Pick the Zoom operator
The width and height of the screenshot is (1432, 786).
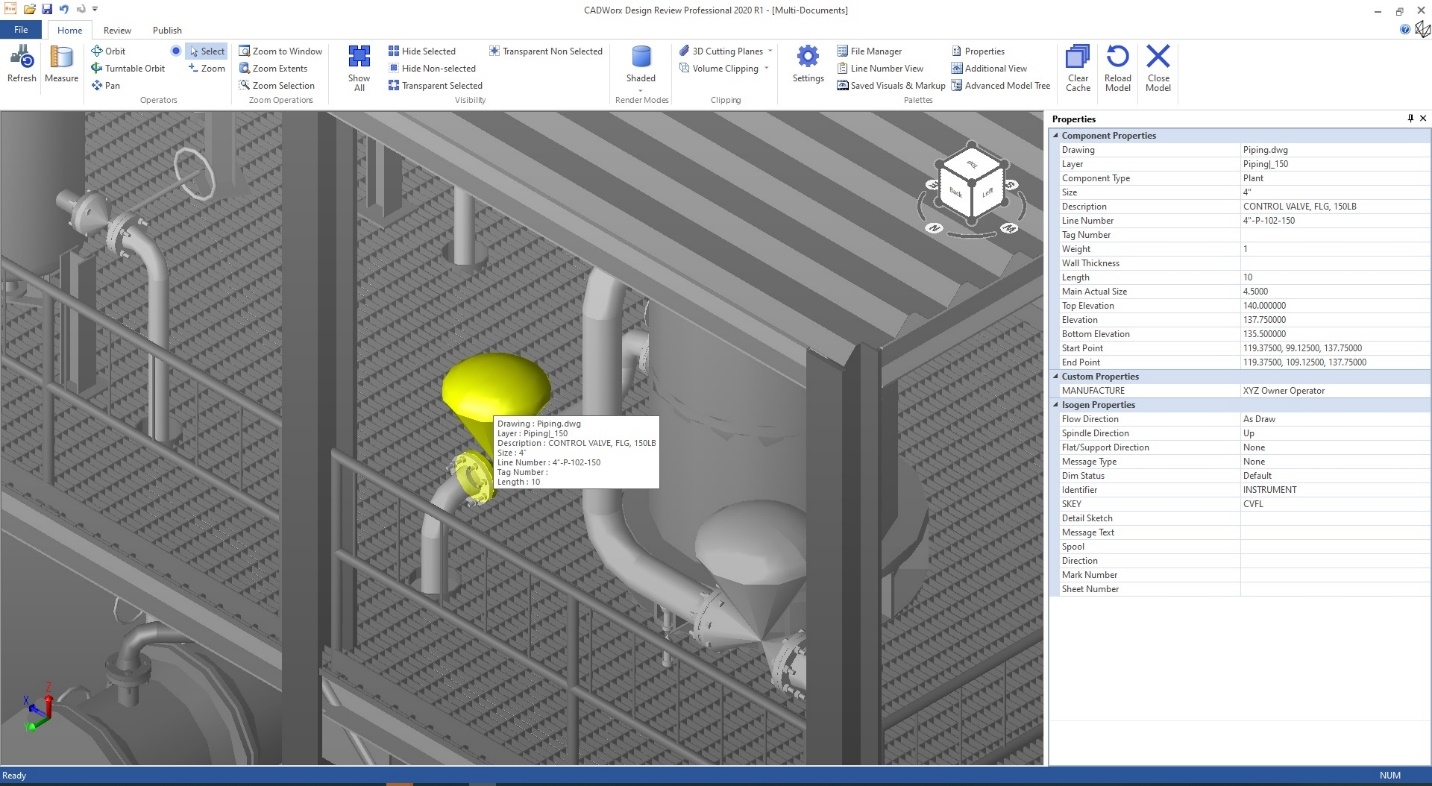click(x=207, y=68)
